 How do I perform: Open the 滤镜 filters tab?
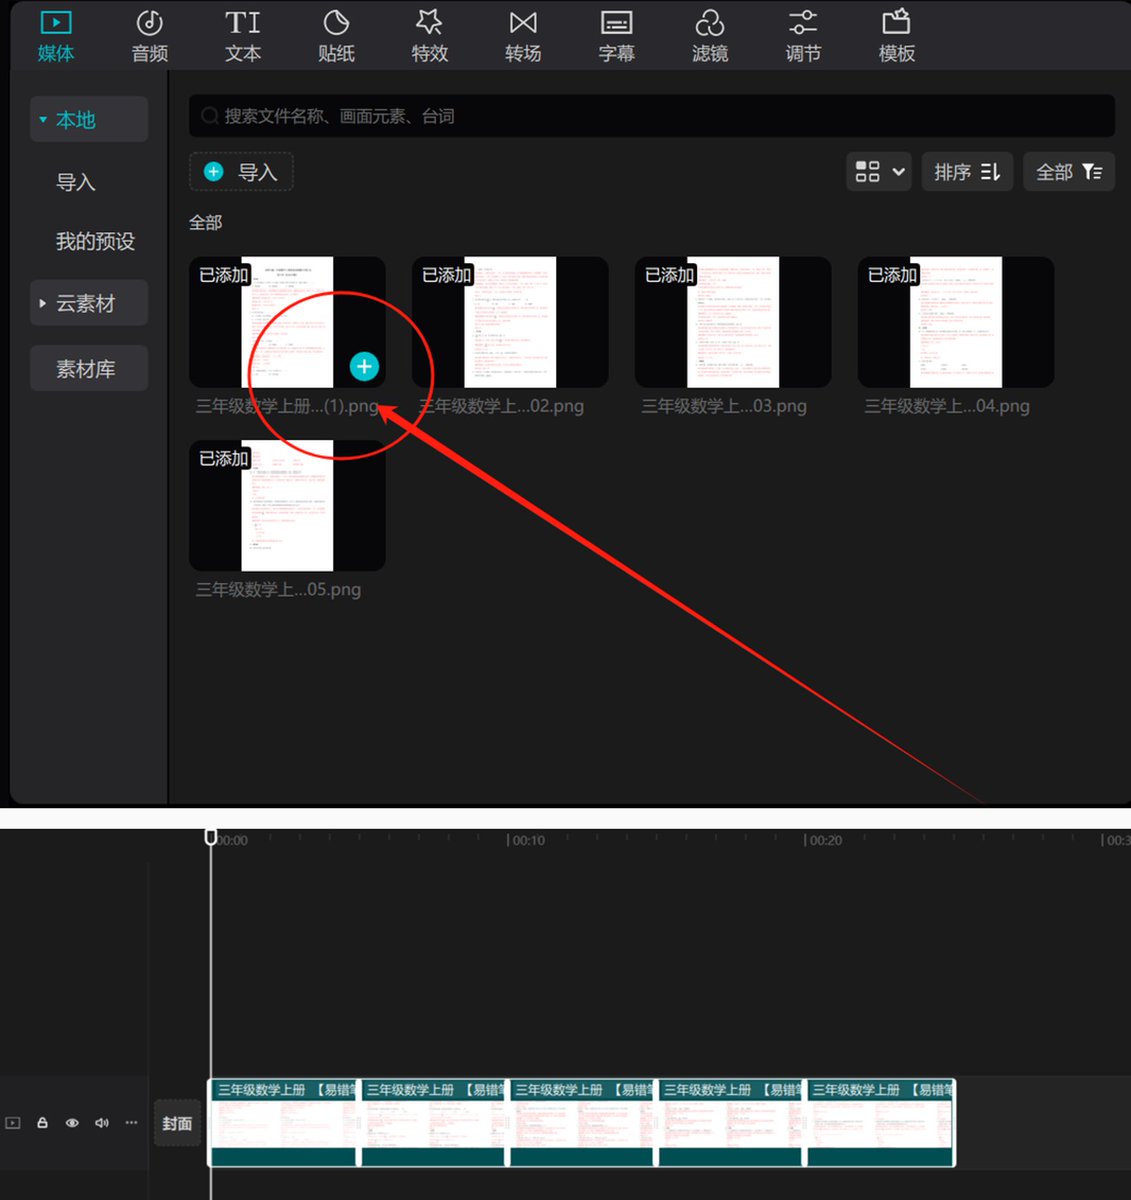(710, 37)
